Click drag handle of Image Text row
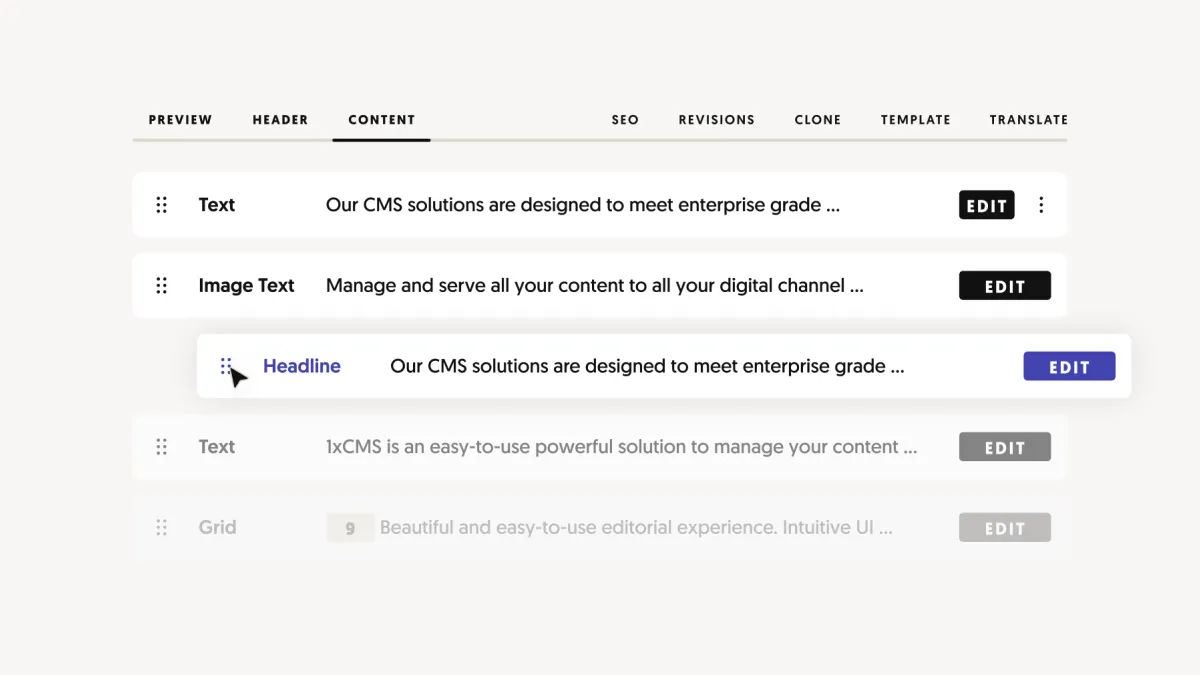Image resolution: width=1200 pixels, height=675 pixels. (162, 286)
